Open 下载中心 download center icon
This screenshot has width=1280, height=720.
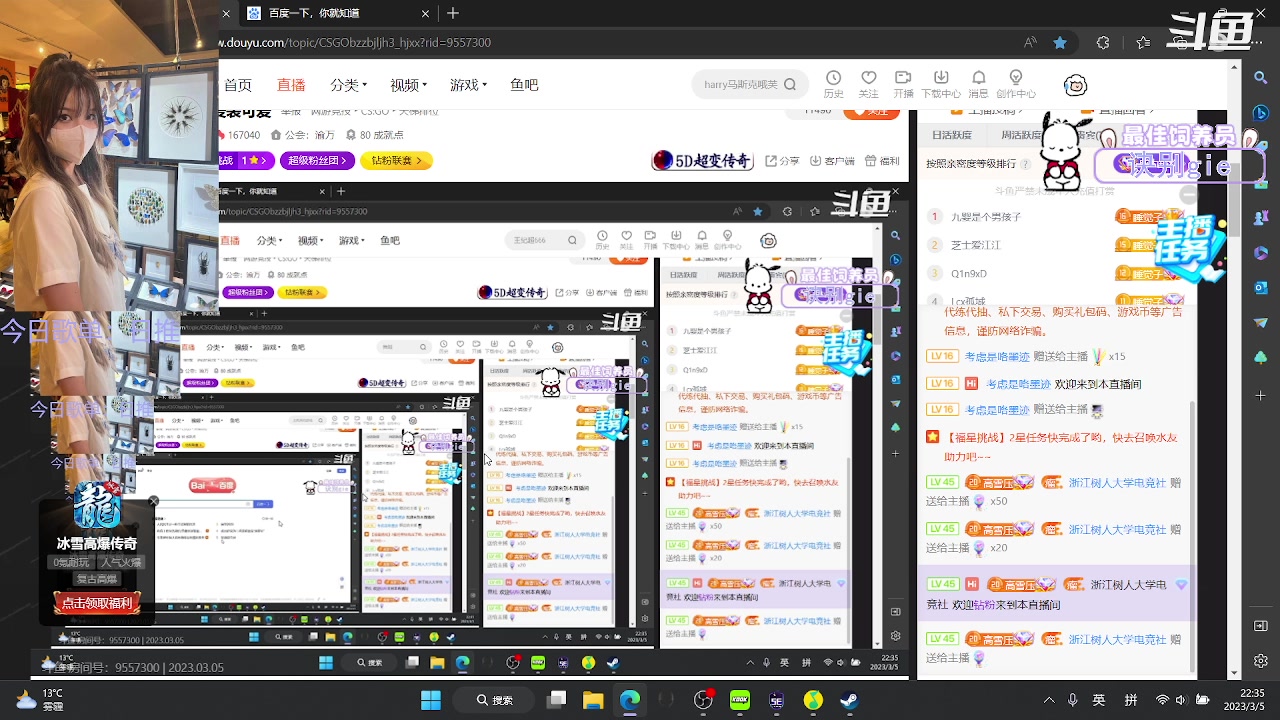click(x=941, y=84)
